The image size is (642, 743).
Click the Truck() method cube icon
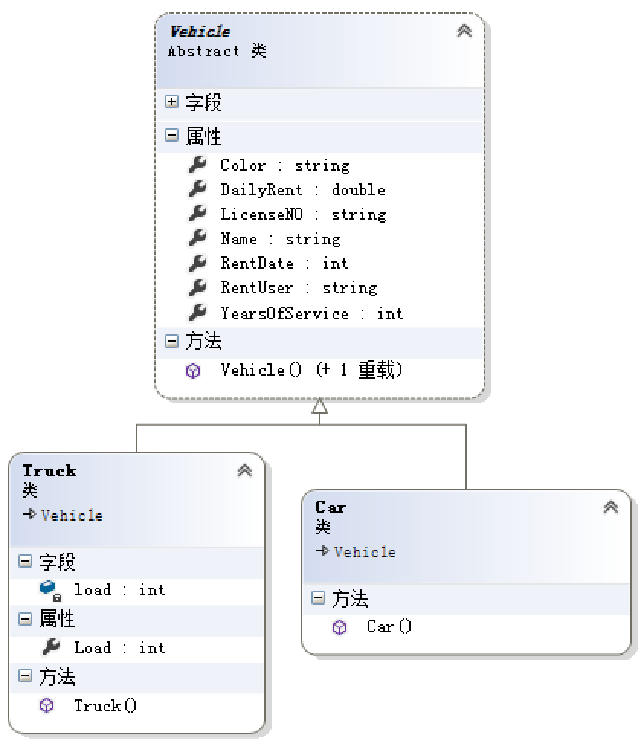click(x=47, y=705)
